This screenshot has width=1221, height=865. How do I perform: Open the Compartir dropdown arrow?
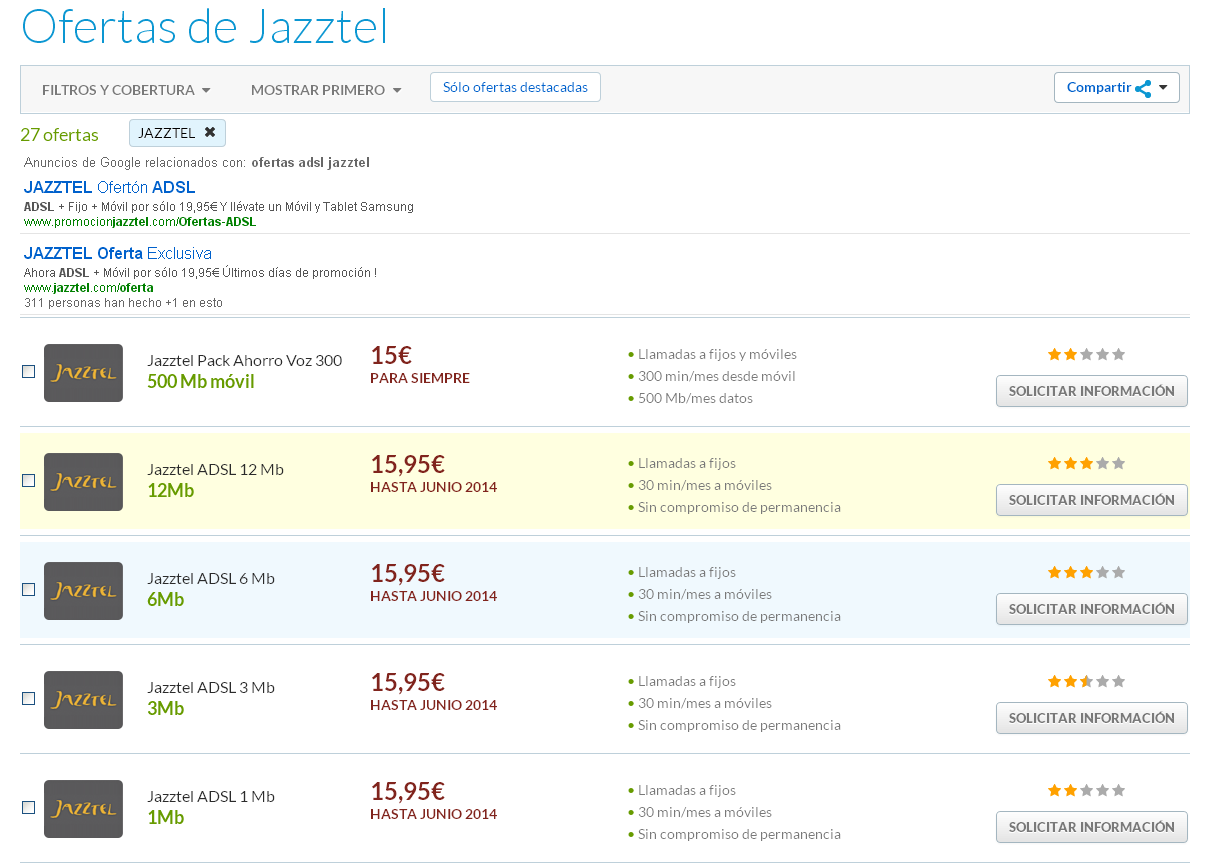[1163, 88]
